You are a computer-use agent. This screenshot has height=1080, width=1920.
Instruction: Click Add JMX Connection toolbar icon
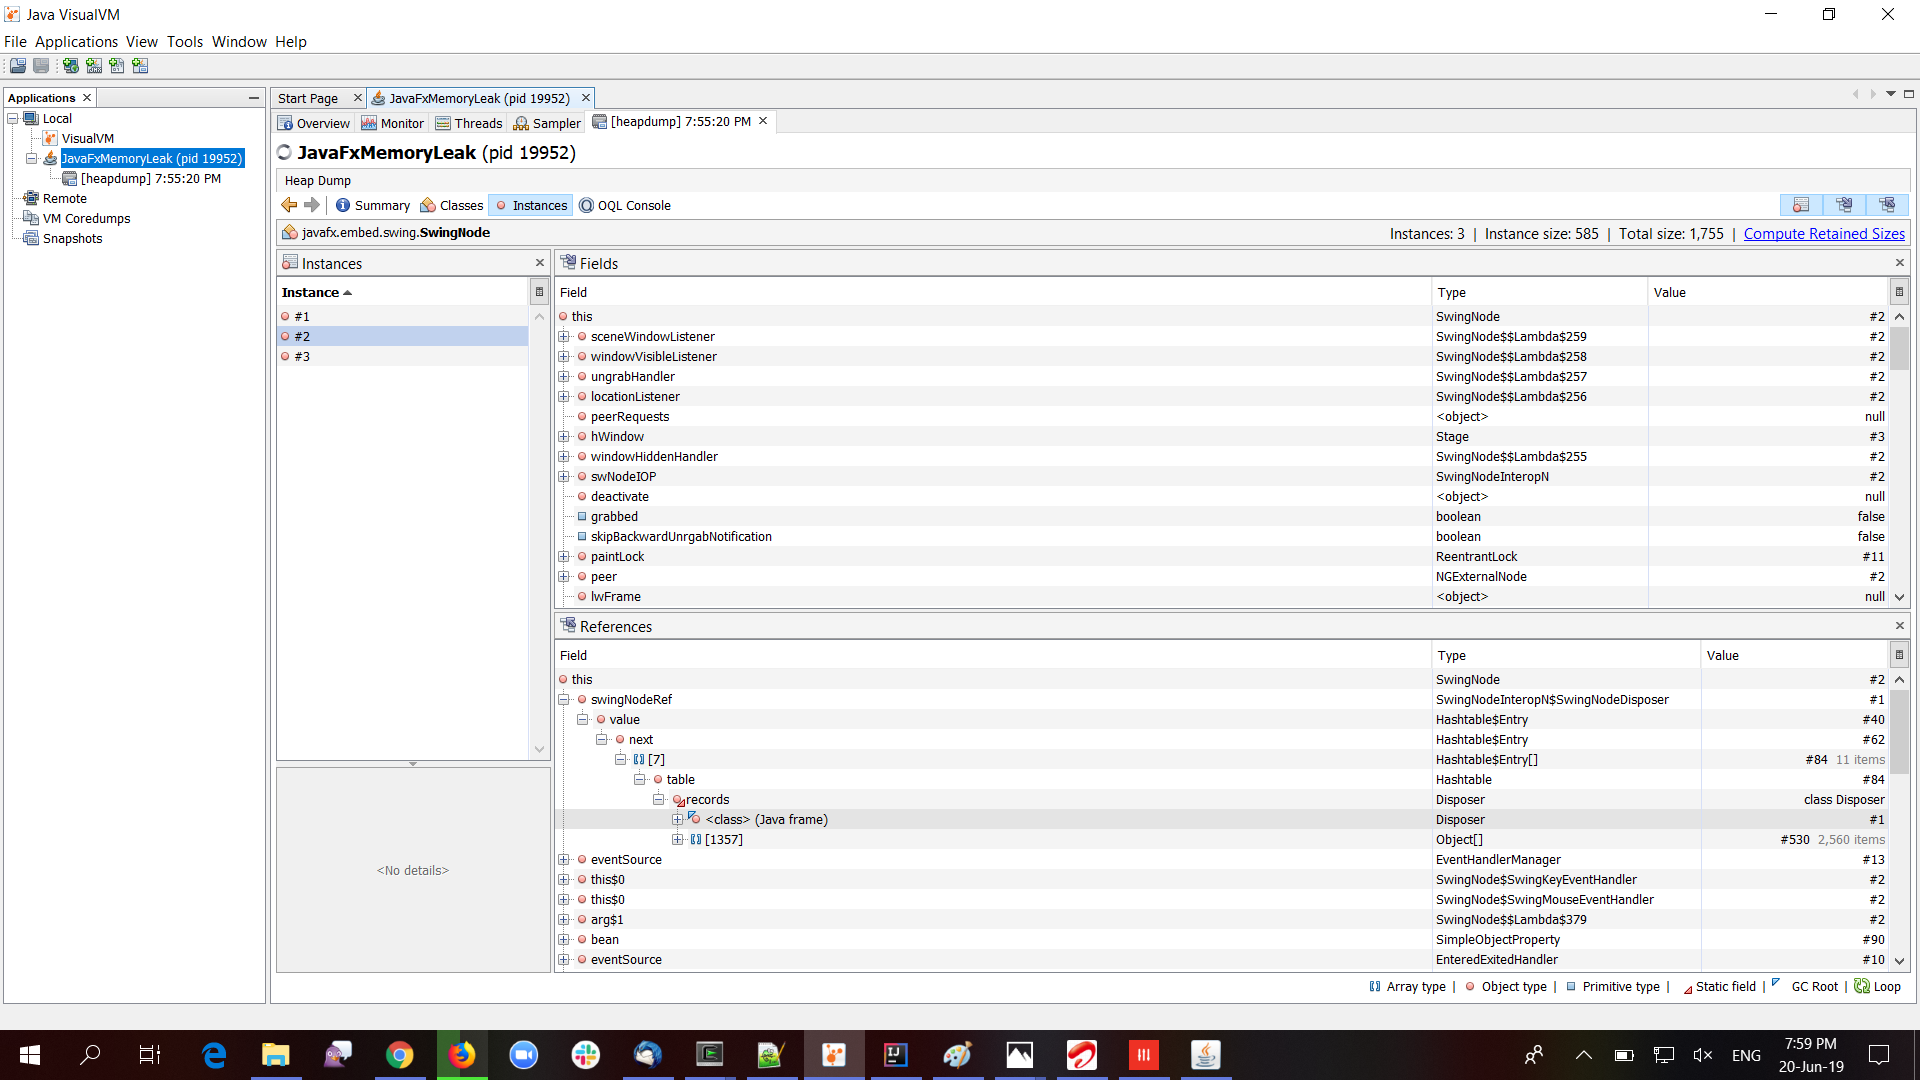pos(94,66)
